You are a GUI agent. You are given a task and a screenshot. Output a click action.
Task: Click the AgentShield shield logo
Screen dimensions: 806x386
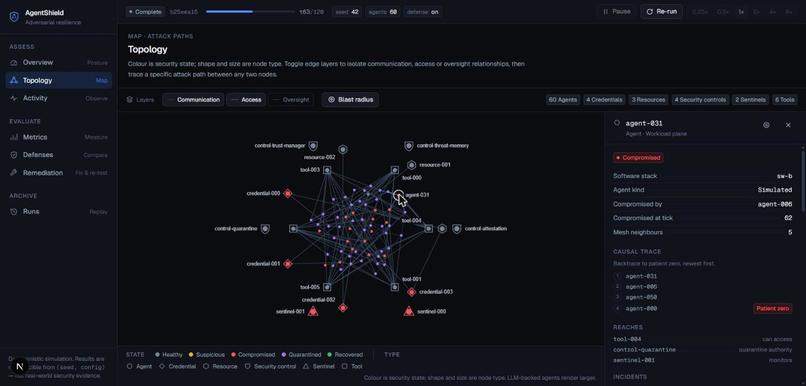click(14, 17)
